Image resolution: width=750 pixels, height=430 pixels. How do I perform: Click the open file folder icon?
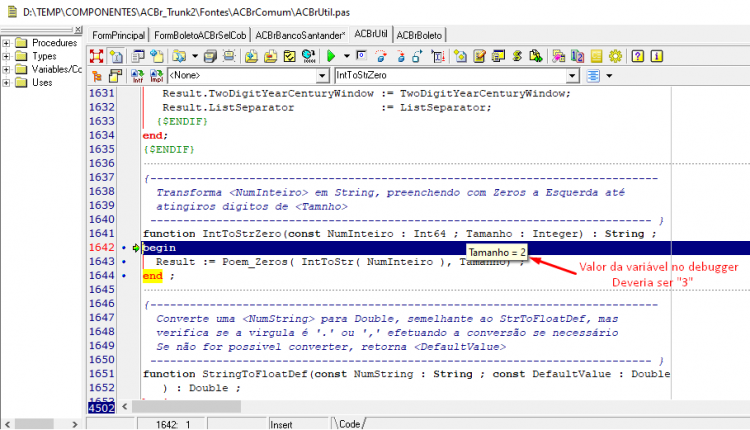[x=179, y=56]
